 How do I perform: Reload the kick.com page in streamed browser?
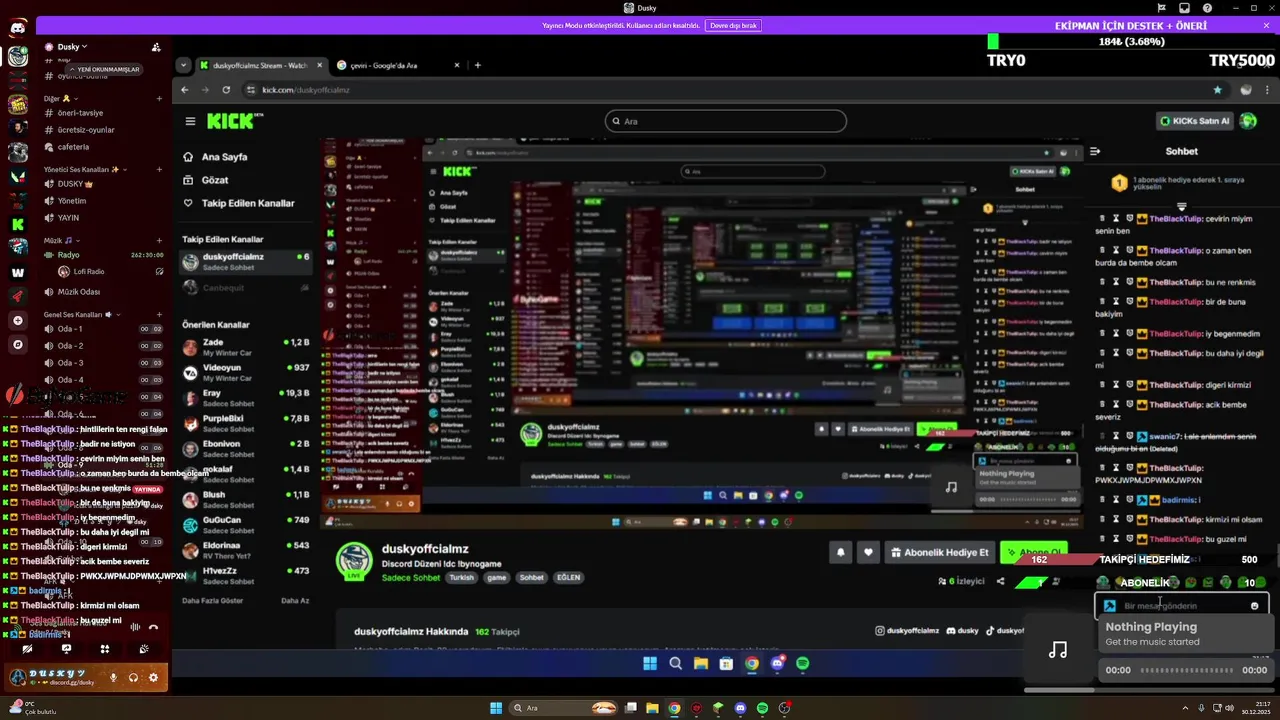pos(226,90)
